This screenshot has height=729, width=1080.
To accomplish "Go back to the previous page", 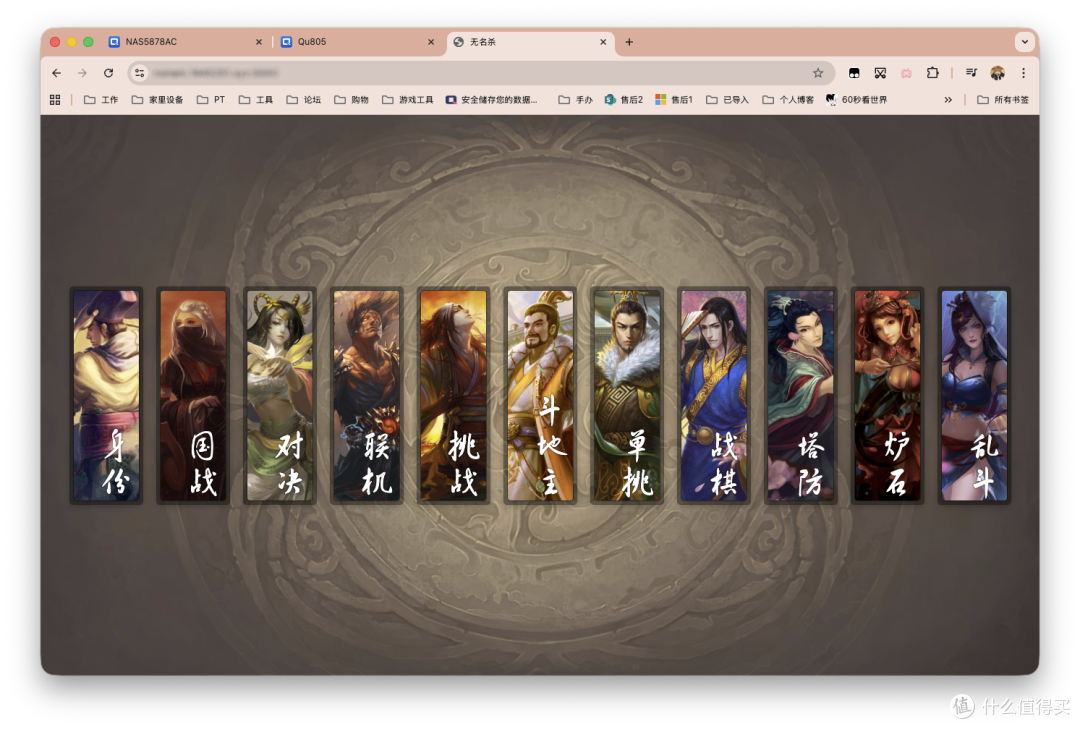I will click(x=56, y=73).
